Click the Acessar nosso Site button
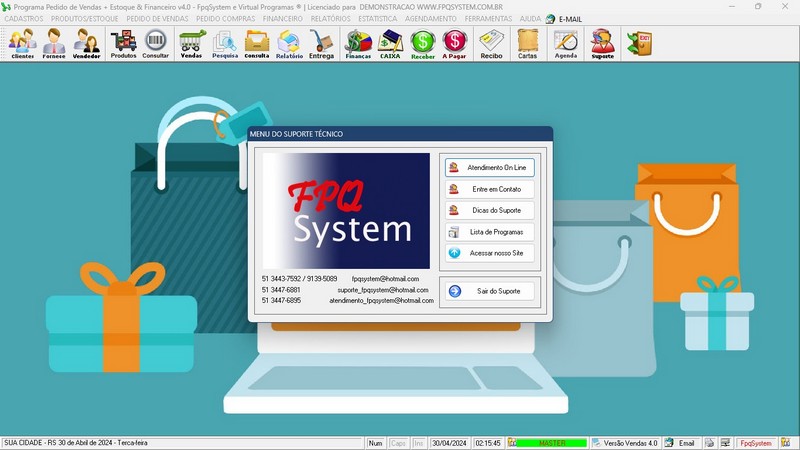Viewport: 800px width, 450px height. pyautogui.click(x=490, y=253)
